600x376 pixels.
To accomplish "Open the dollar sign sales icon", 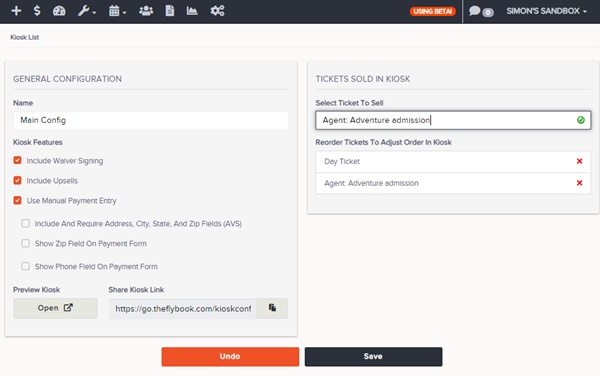I will click(x=37, y=11).
